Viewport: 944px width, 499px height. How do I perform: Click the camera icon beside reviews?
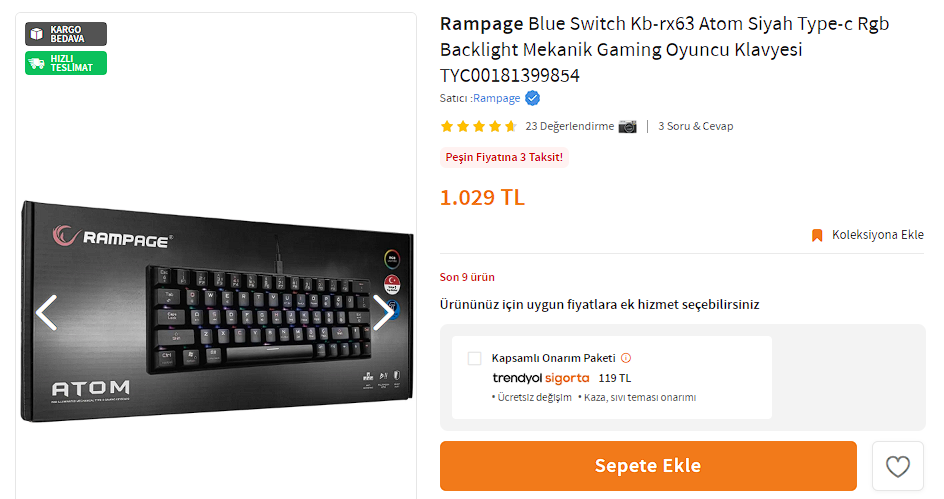click(627, 126)
